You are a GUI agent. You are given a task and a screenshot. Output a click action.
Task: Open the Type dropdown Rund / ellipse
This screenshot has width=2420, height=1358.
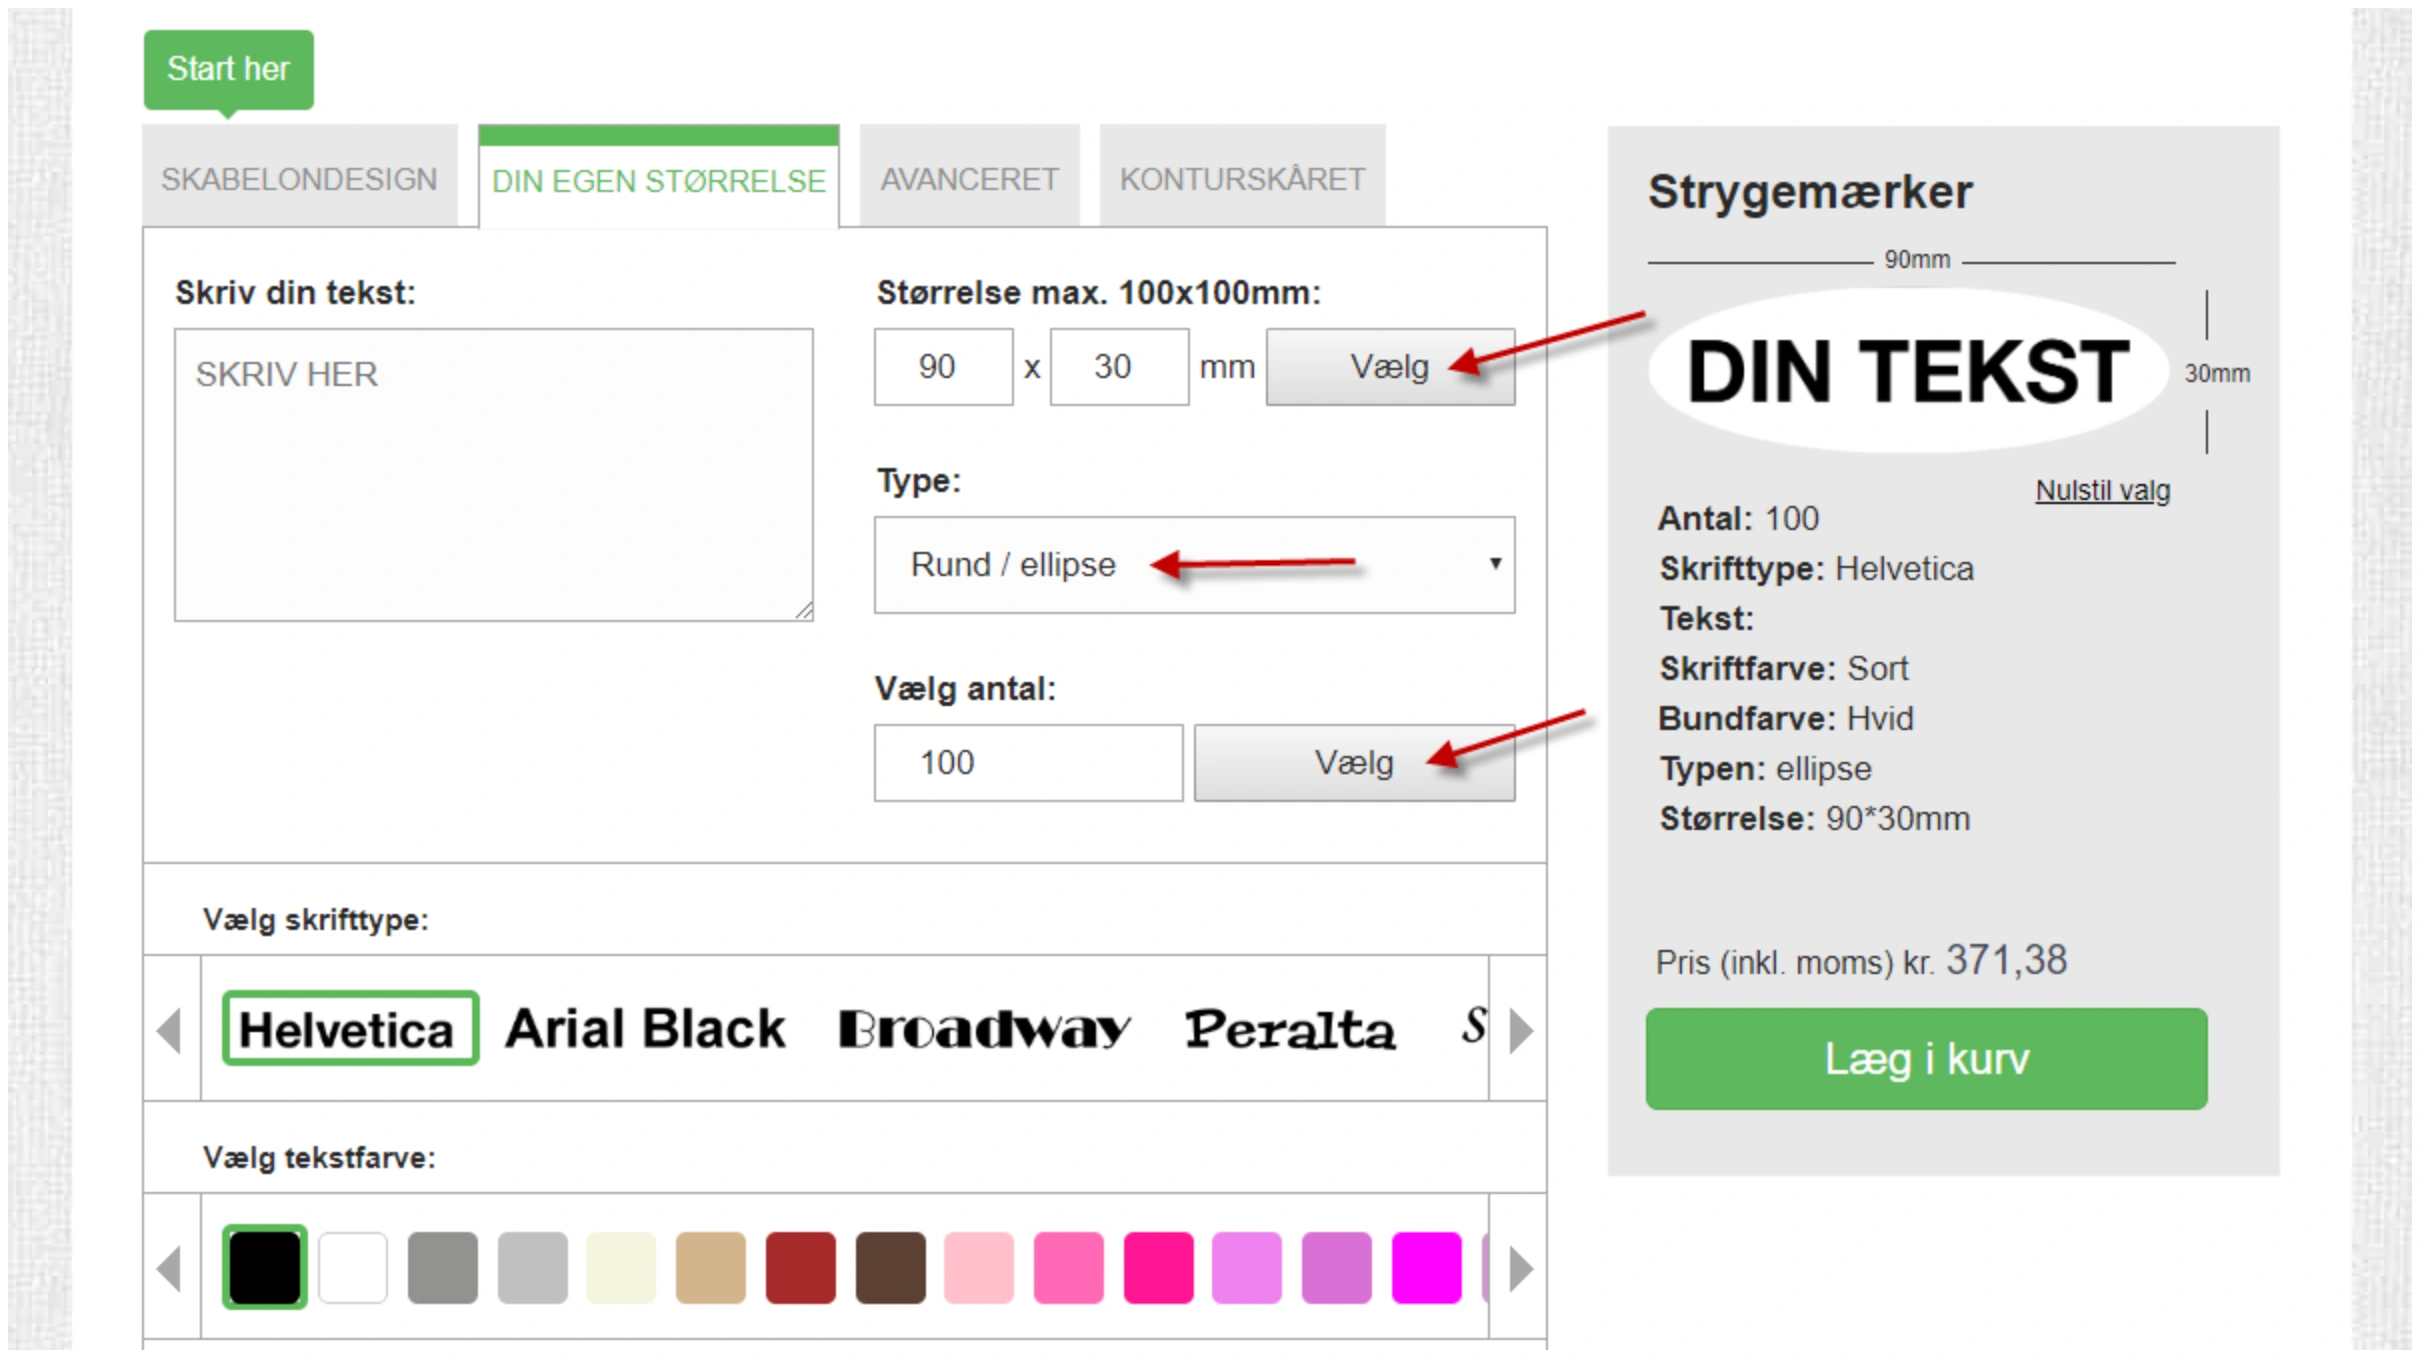click(1194, 565)
